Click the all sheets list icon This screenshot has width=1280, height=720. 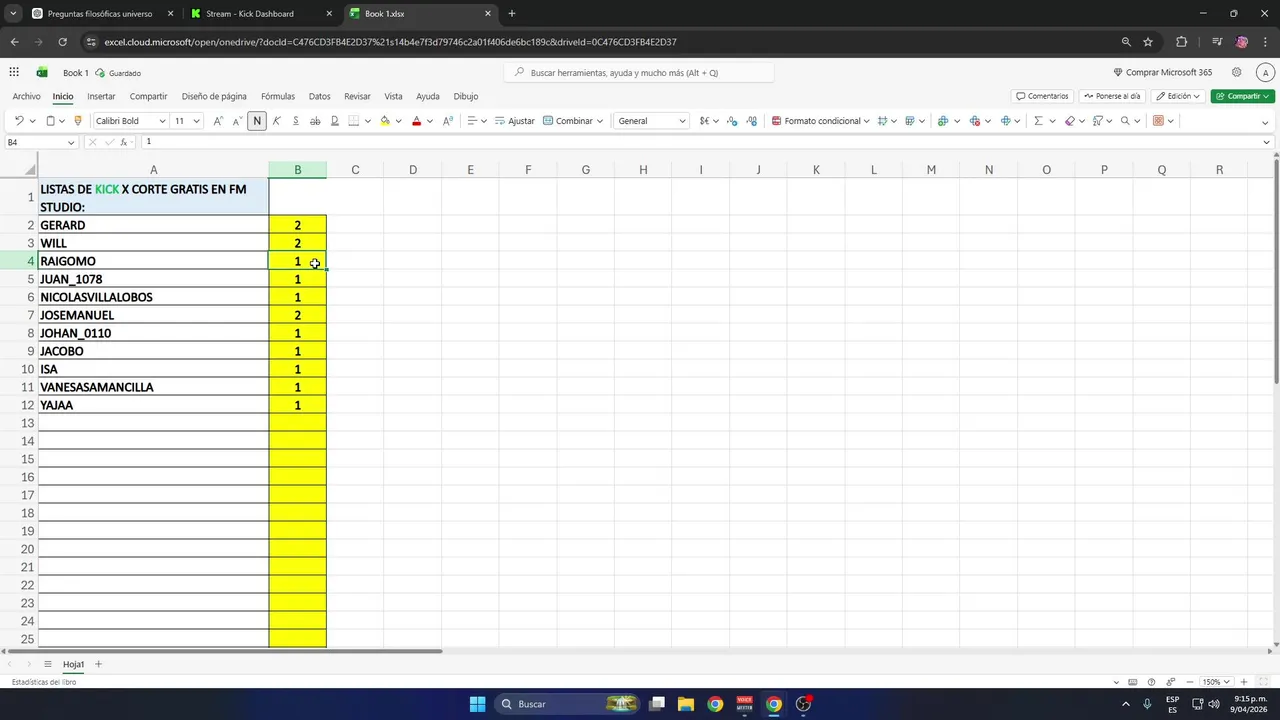tap(47, 664)
